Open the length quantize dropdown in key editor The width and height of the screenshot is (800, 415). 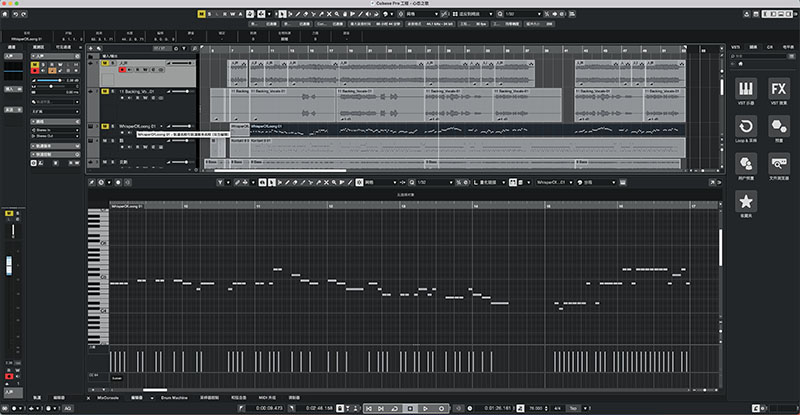pos(490,182)
